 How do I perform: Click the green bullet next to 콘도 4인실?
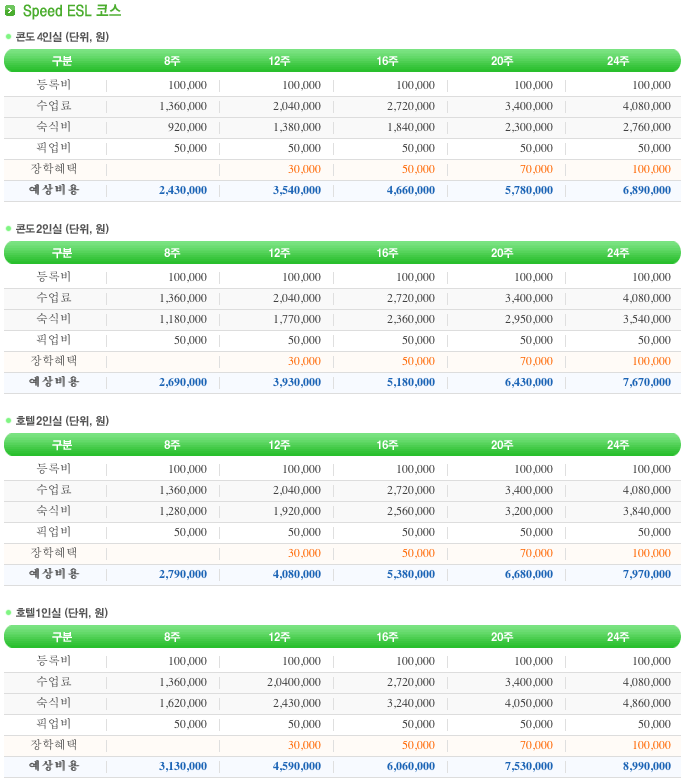(8, 36)
